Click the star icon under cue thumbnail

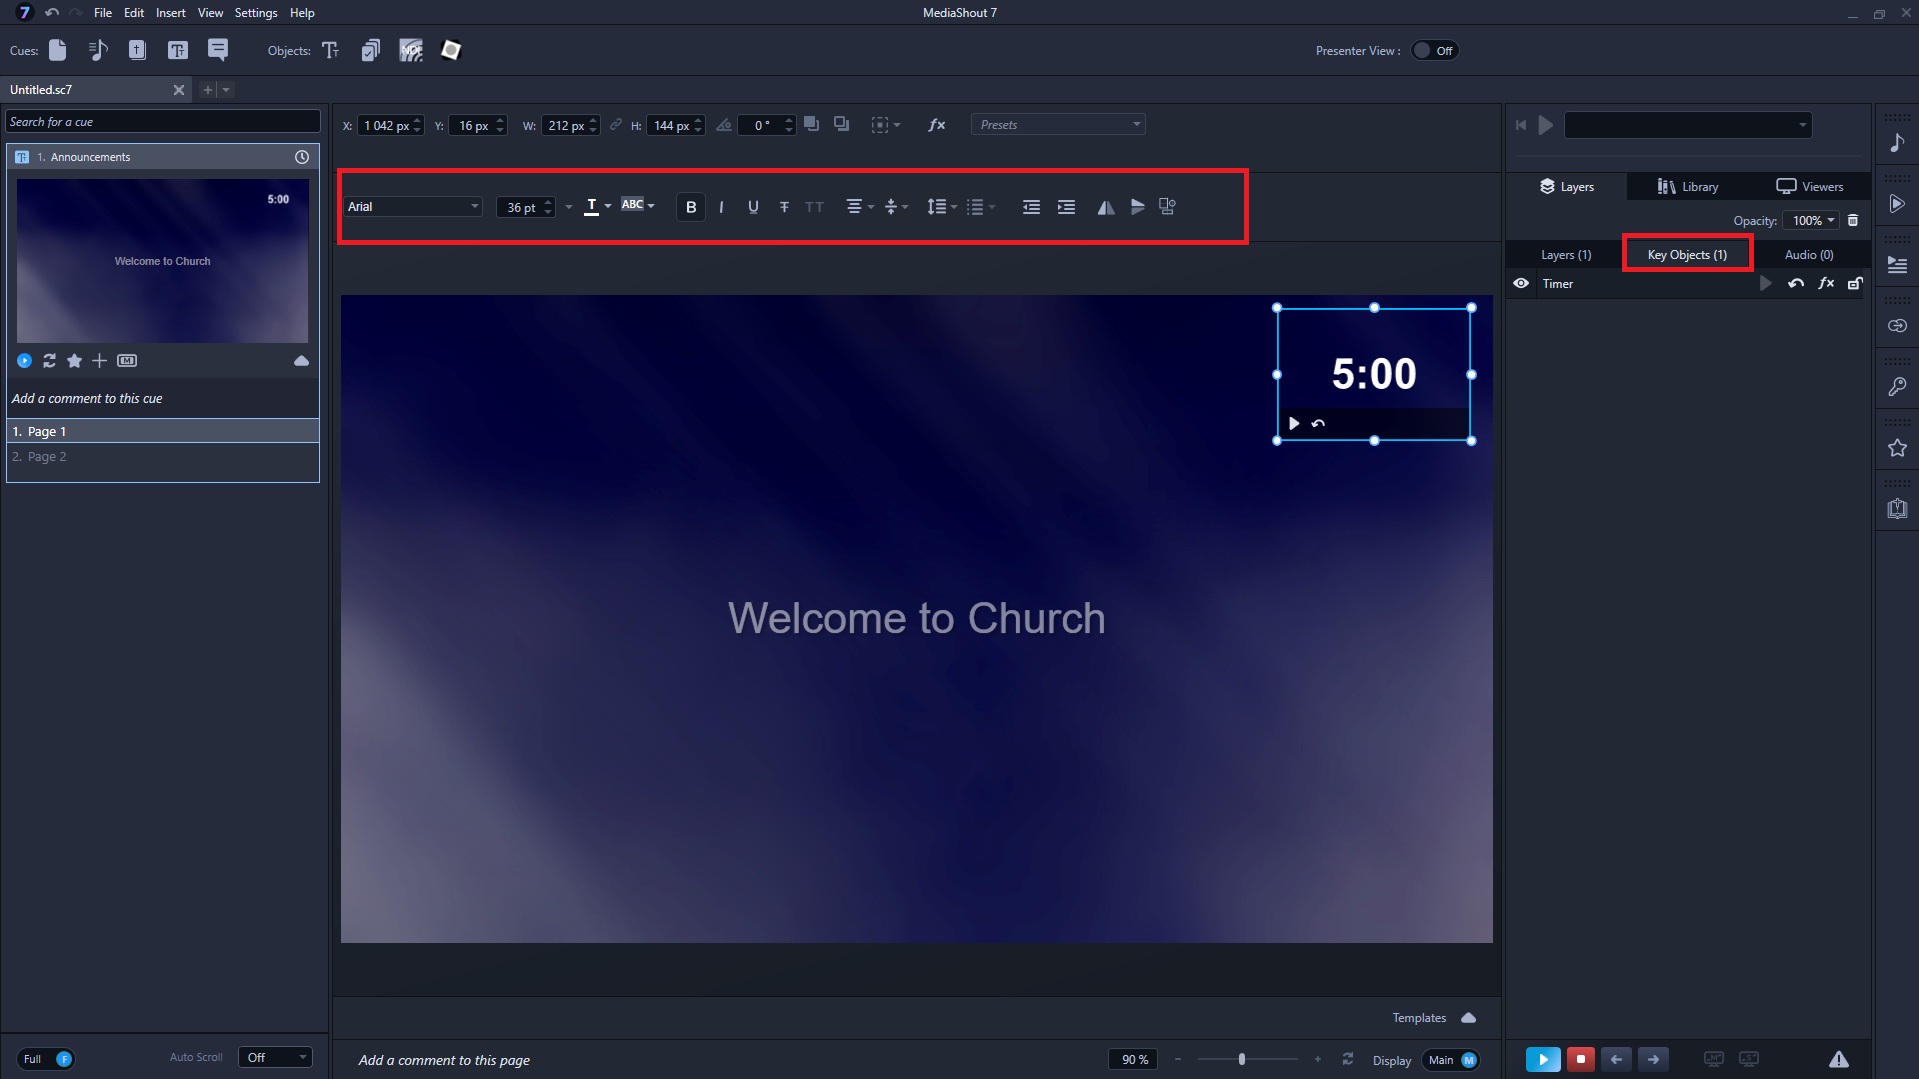click(74, 361)
